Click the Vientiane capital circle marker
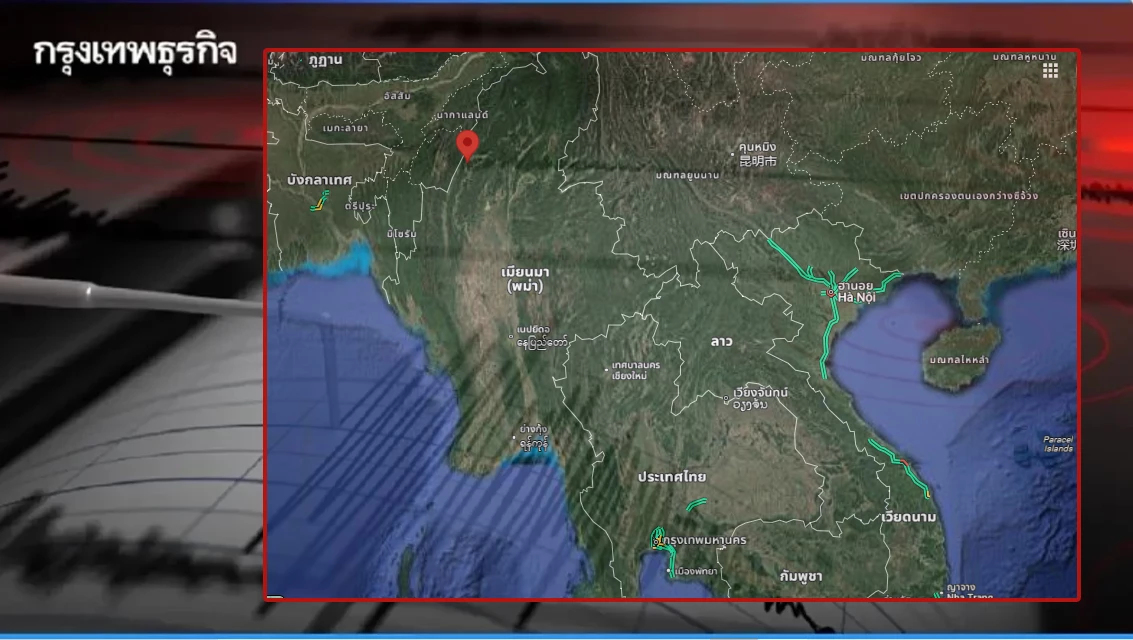The width and height of the screenshot is (1133, 640). (x=727, y=403)
